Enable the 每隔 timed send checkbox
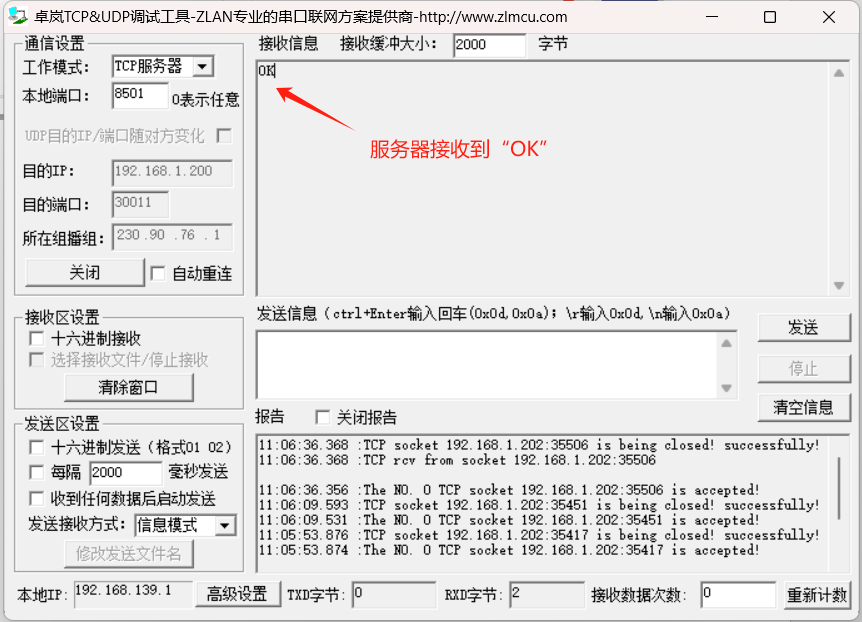Viewport: 862px width, 622px height. point(37,472)
